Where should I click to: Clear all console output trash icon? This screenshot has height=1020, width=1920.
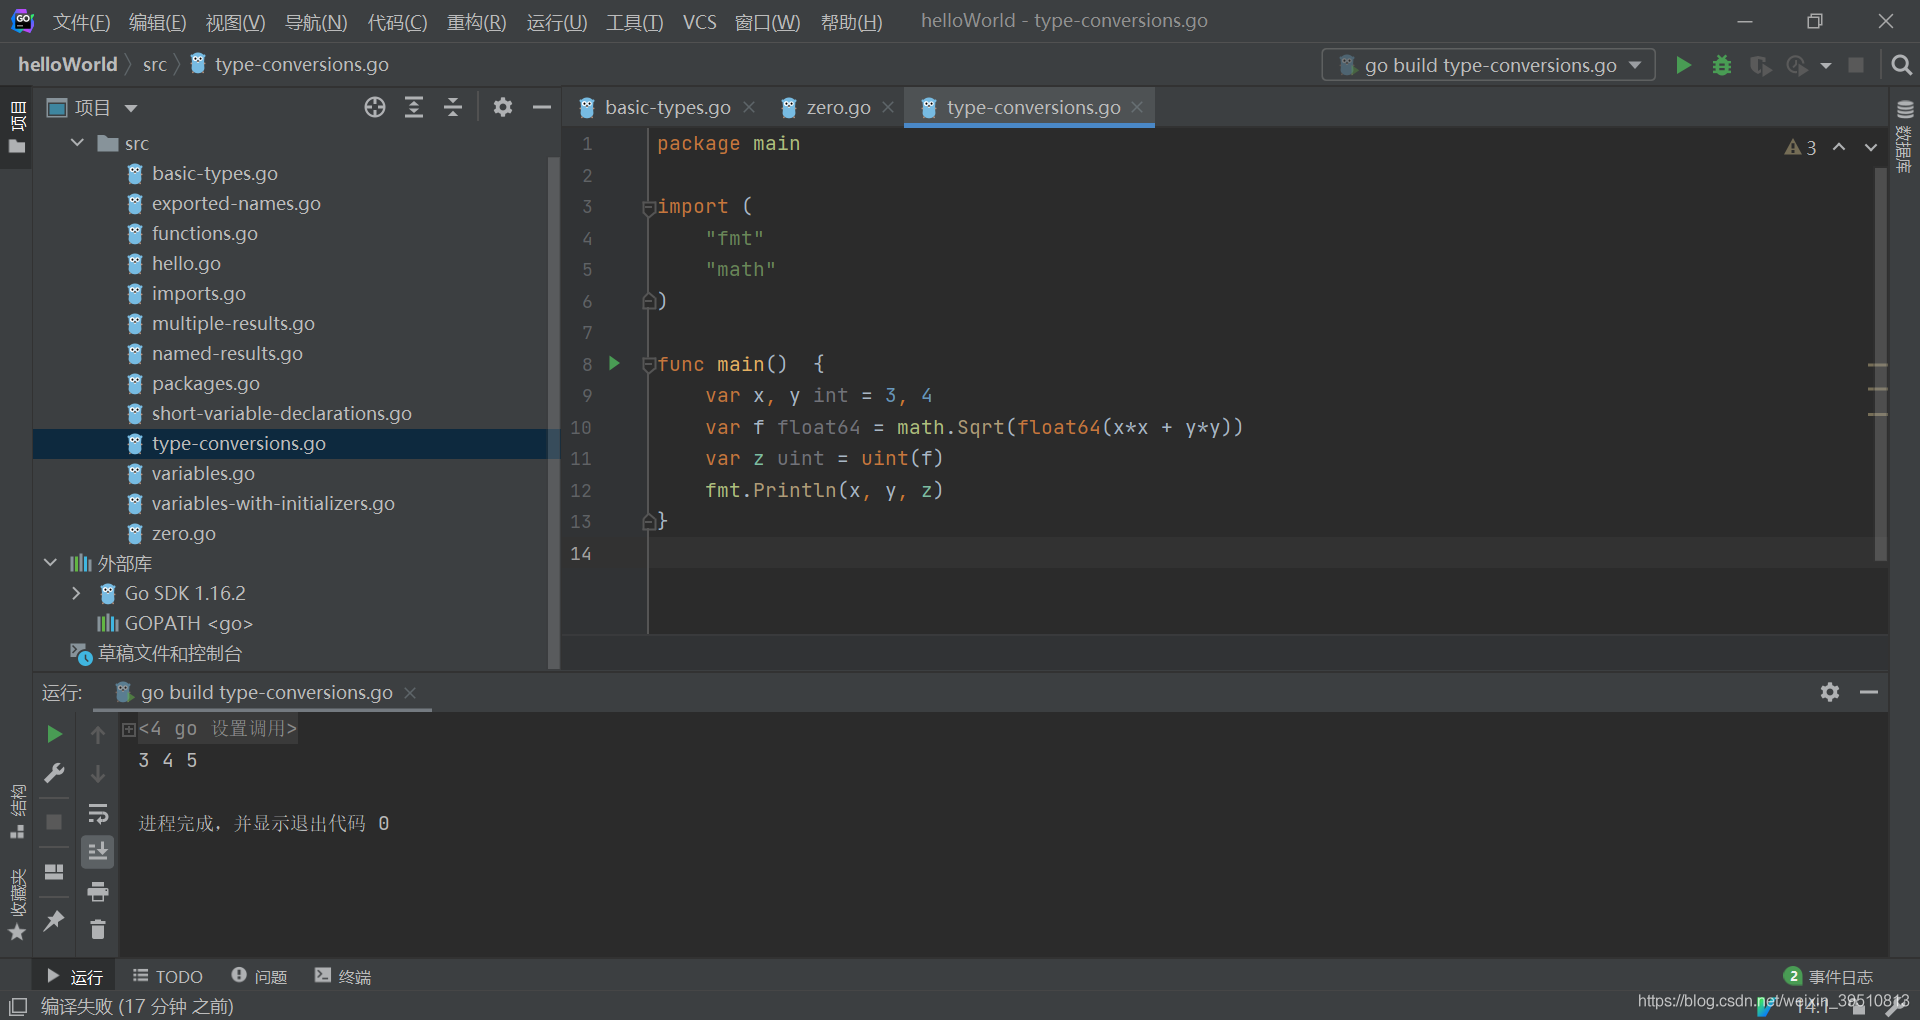98,930
